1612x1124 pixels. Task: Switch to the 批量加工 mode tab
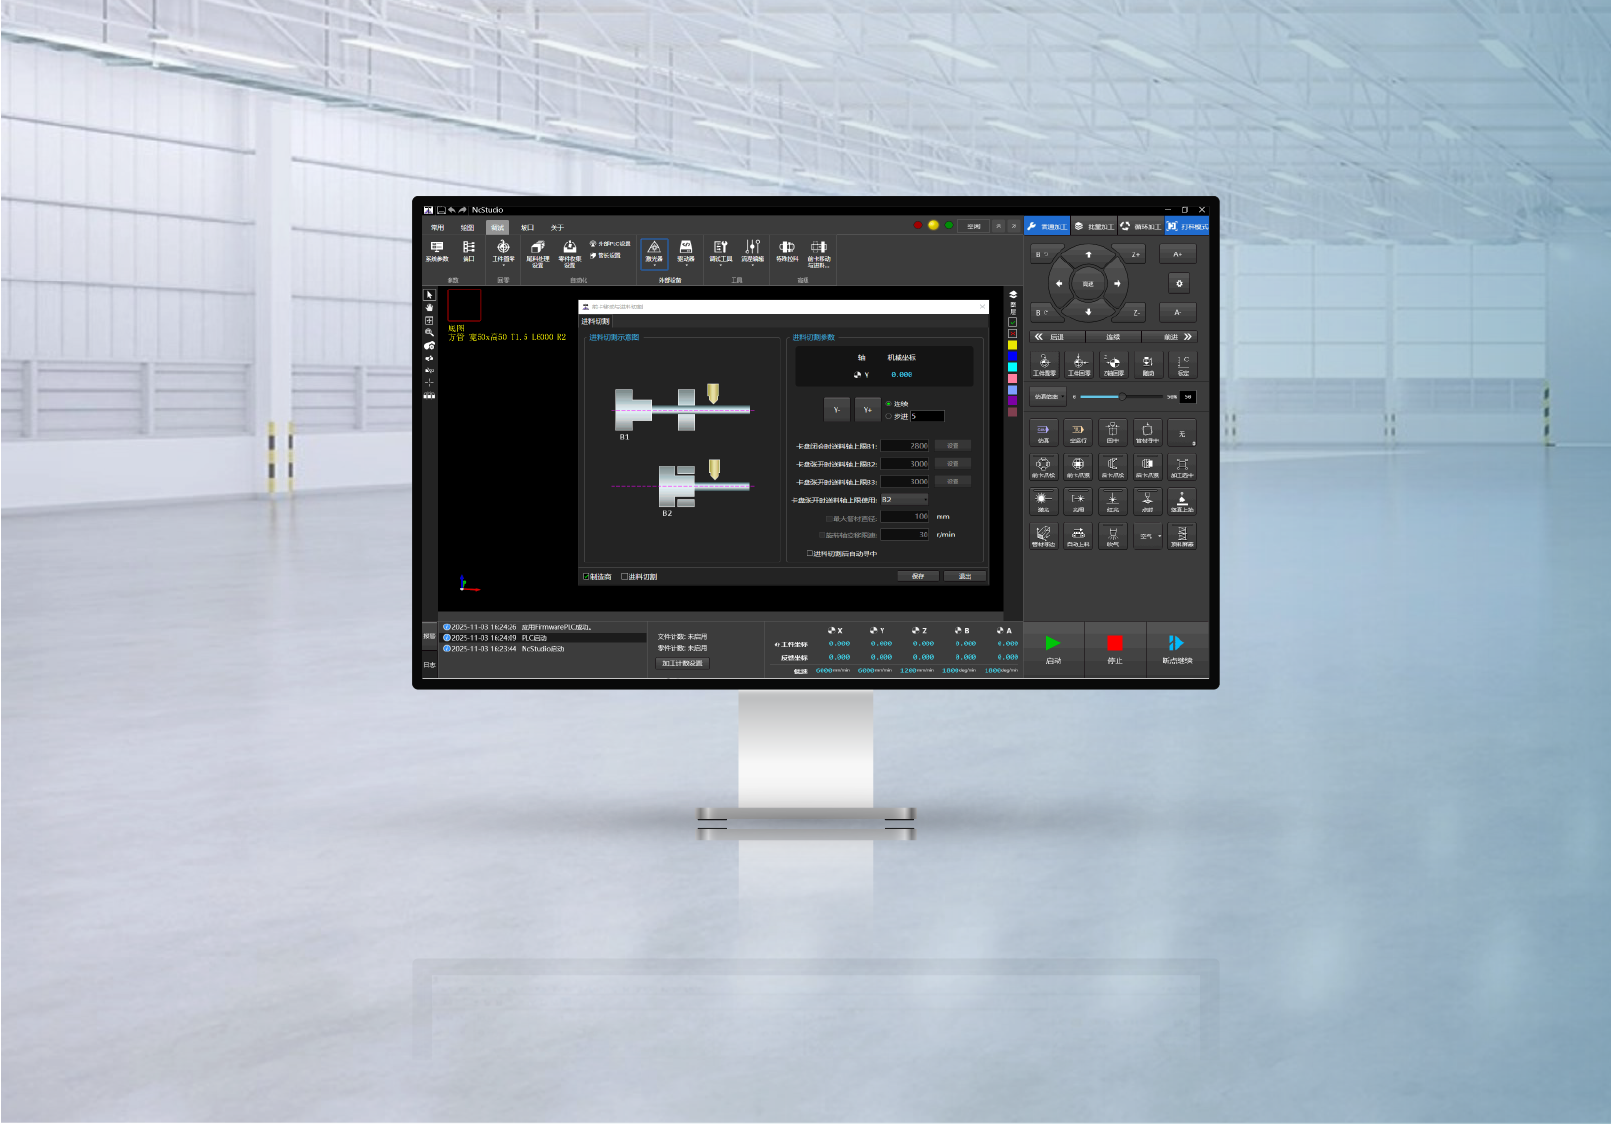tap(1094, 227)
